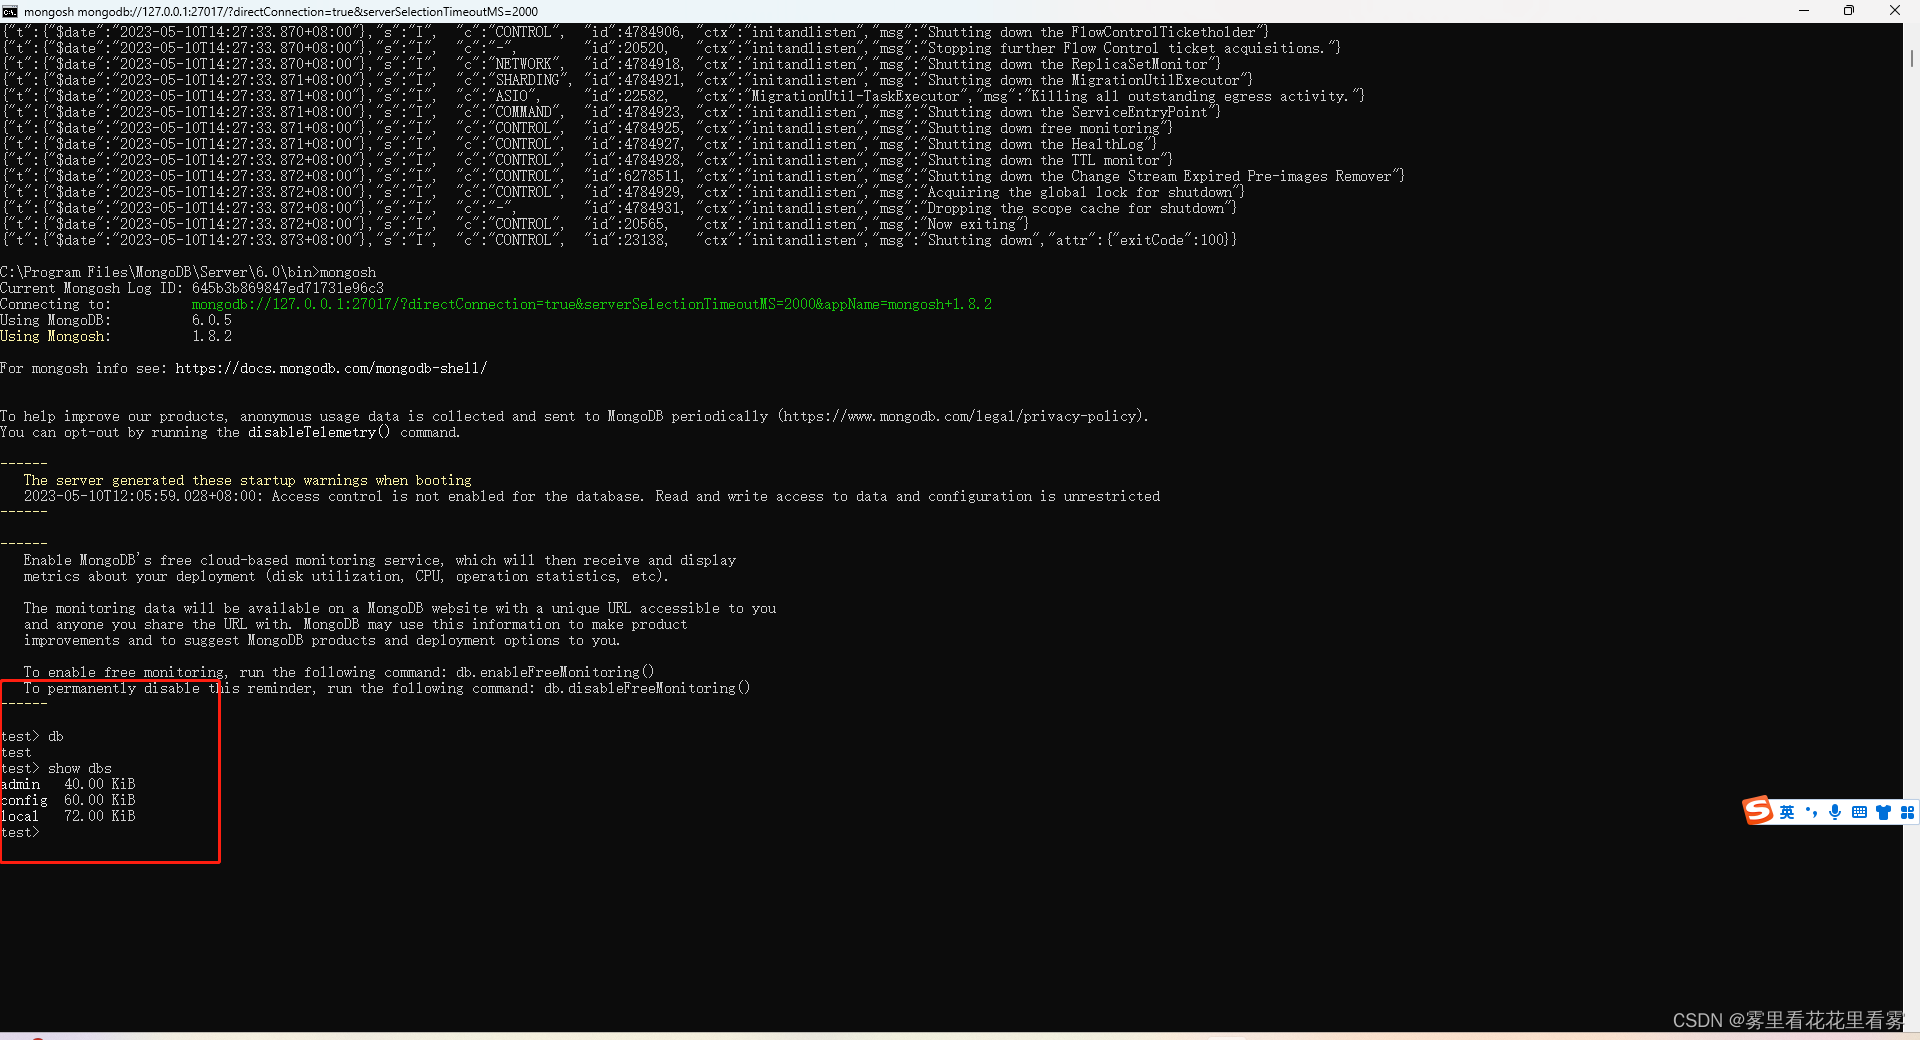Screen dimensions: 1920x1040
Task: Start voice input with the microphone icon
Action: tap(1835, 812)
